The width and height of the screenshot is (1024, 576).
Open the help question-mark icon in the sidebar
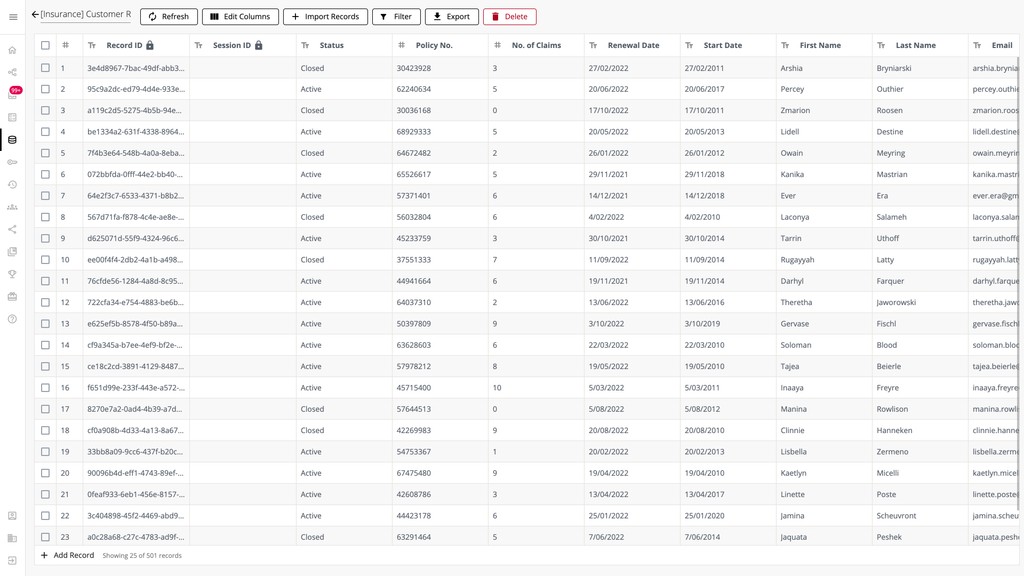click(x=12, y=319)
